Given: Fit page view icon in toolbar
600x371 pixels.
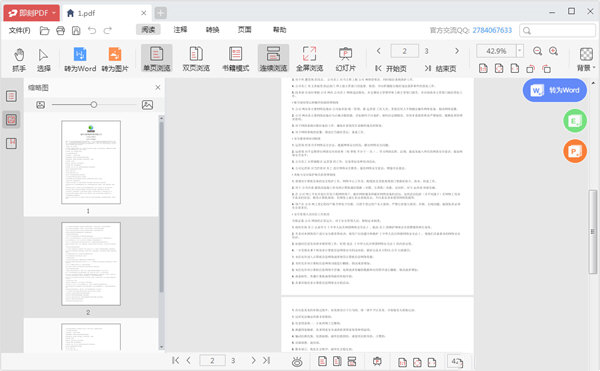Looking at the screenshot, I should point(499,68).
